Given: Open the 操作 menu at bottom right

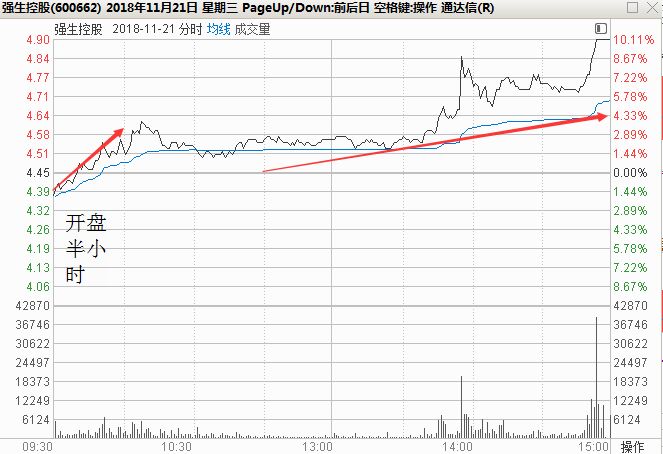Looking at the screenshot, I should point(633,446).
